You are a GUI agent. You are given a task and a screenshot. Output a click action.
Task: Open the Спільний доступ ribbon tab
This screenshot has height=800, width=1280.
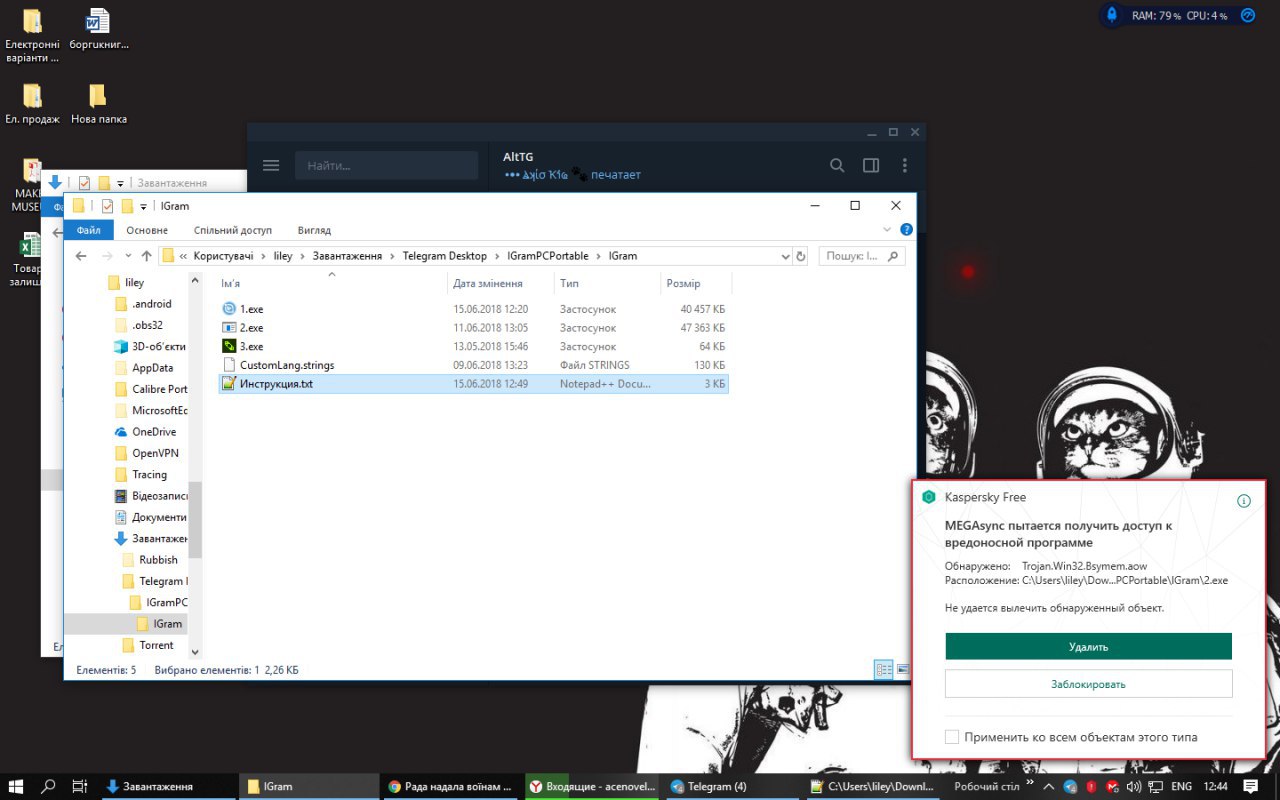233,230
